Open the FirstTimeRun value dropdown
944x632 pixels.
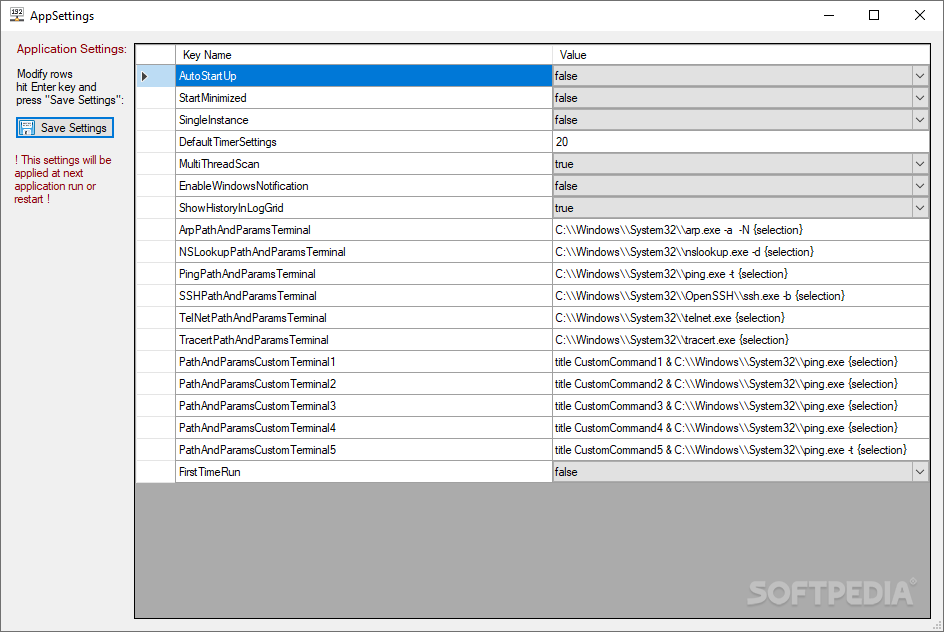[919, 472]
